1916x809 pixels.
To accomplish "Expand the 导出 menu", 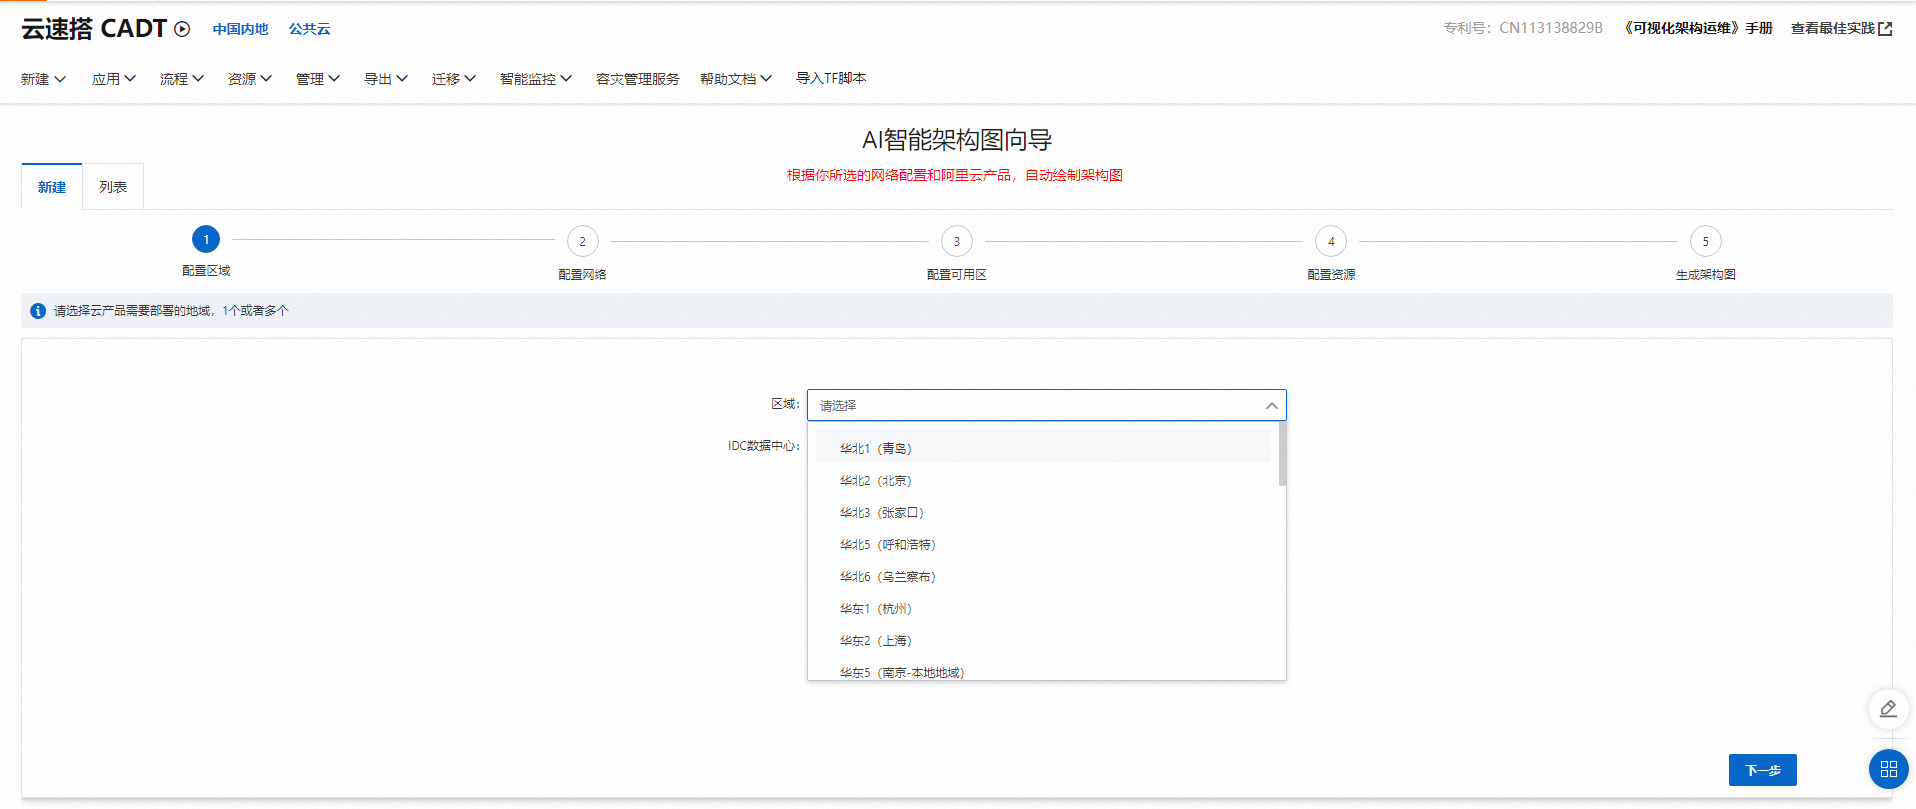I will [385, 79].
